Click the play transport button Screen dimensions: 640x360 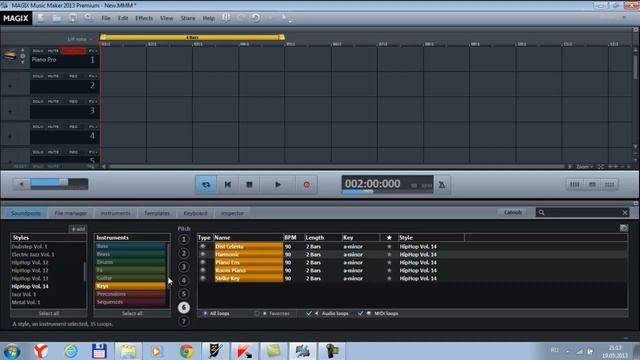[x=278, y=184]
